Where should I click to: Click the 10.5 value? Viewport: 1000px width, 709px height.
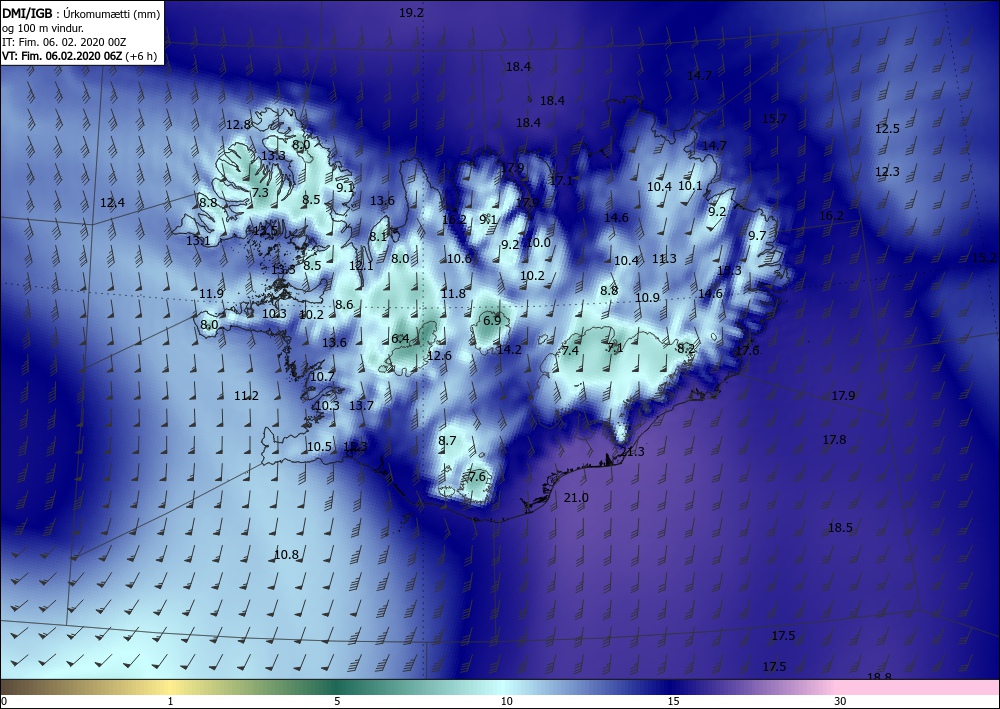tap(320, 447)
